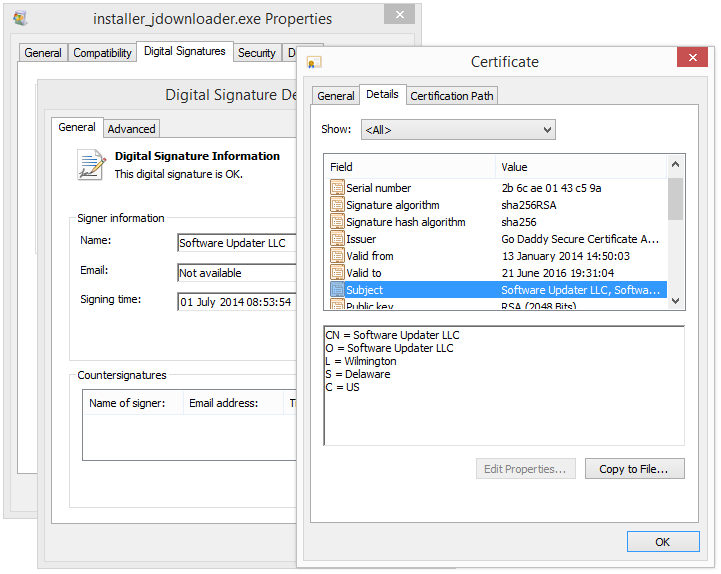Click the O = Software Updater LLC line
Screen dimensions: 721x574
(389, 348)
